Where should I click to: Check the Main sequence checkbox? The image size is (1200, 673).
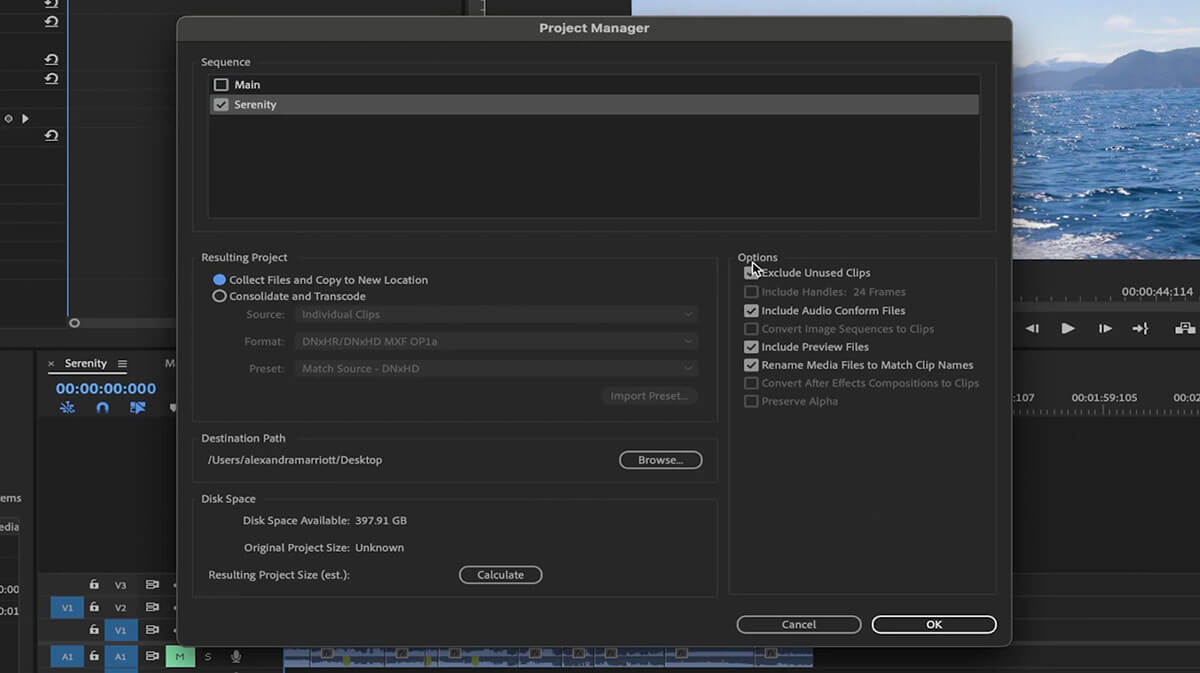coord(221,84)
